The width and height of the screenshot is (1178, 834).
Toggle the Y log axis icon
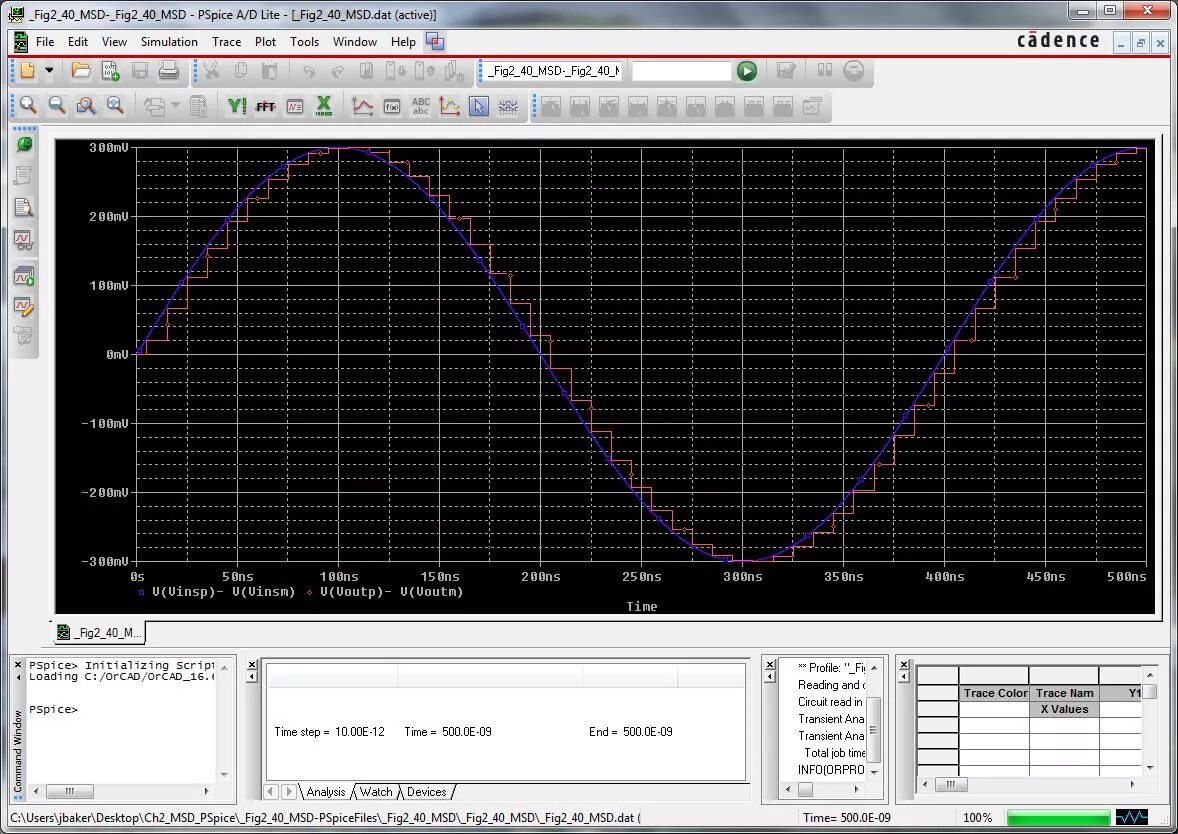(x=236, y=105)
